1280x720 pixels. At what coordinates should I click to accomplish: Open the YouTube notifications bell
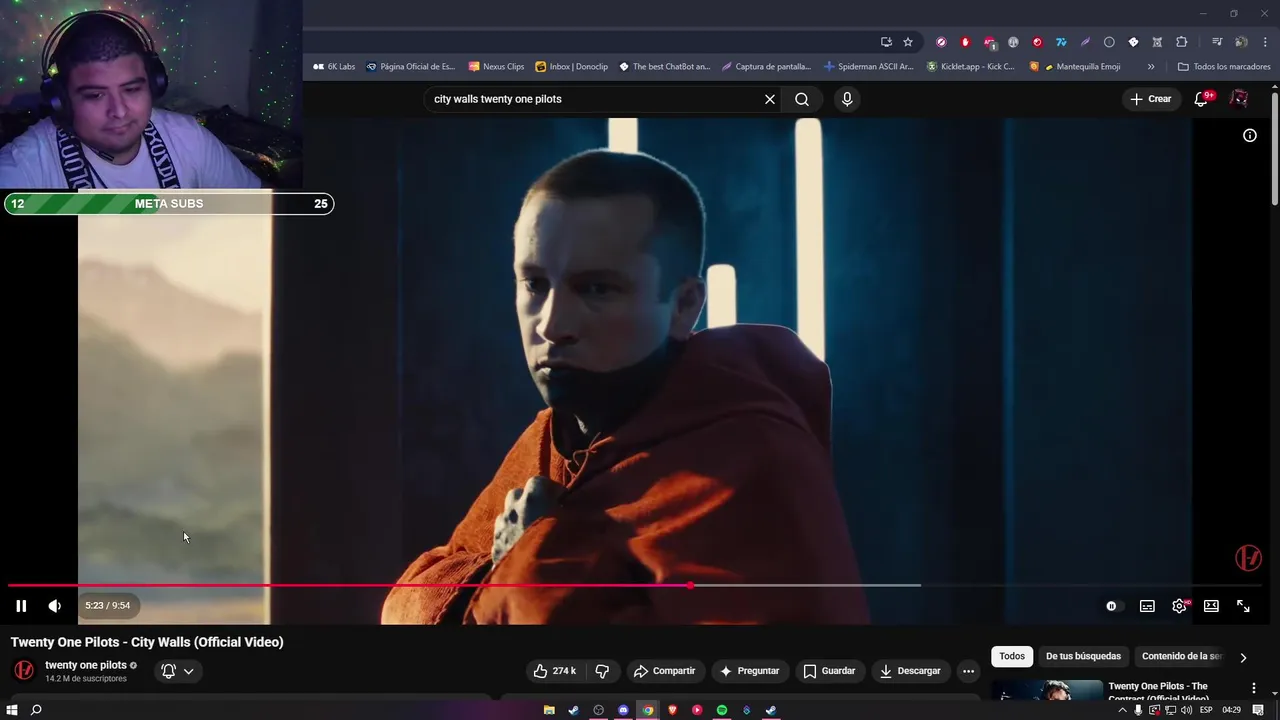click(1202, 99)
